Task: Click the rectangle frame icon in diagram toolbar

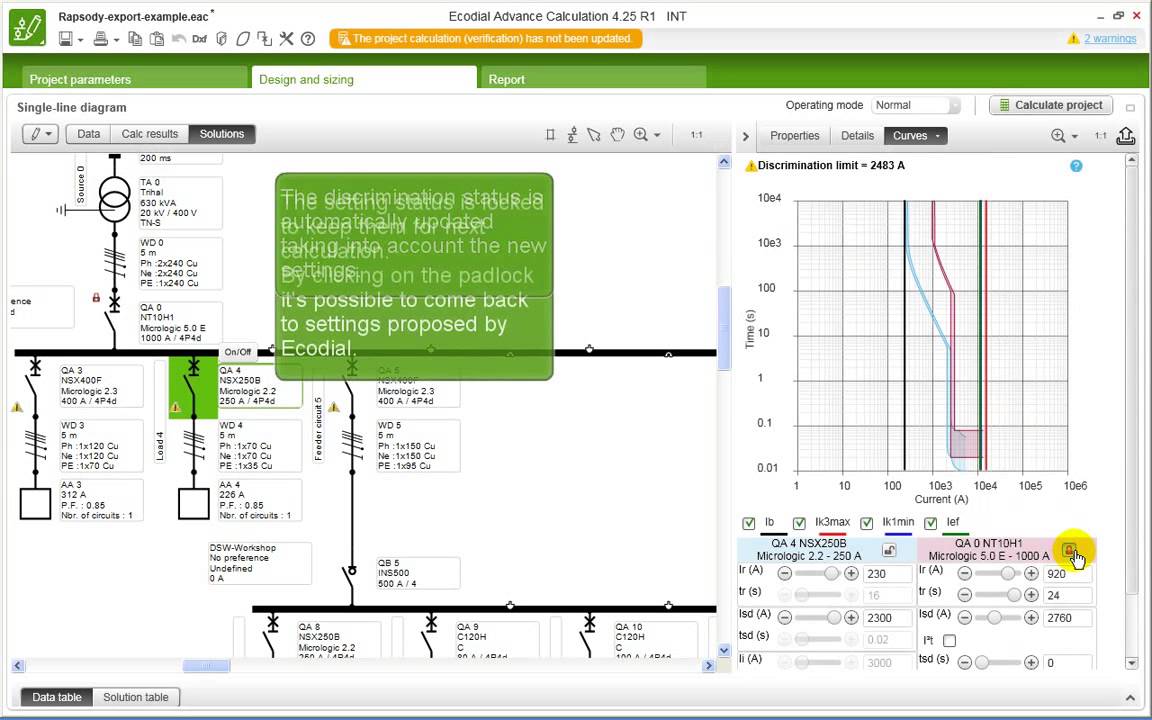Action: [x=550, y=134]
